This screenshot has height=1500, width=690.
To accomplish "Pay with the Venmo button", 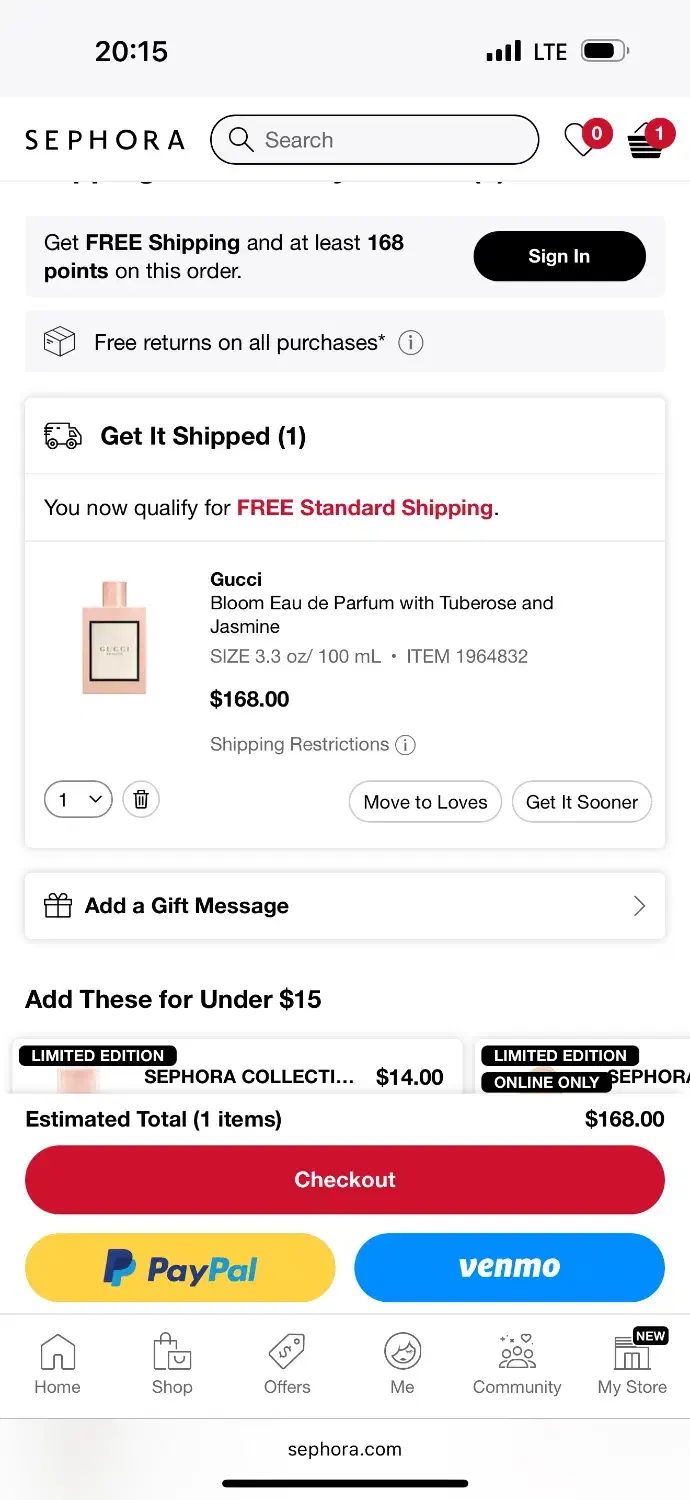I will pos(509,1268).
